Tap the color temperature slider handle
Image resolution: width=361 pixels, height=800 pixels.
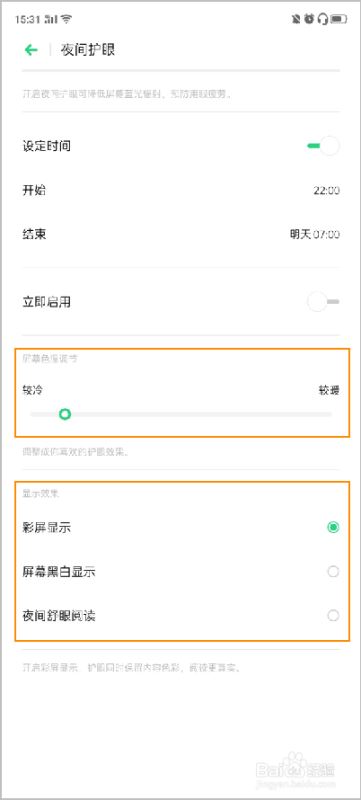(x=65, y=414)
